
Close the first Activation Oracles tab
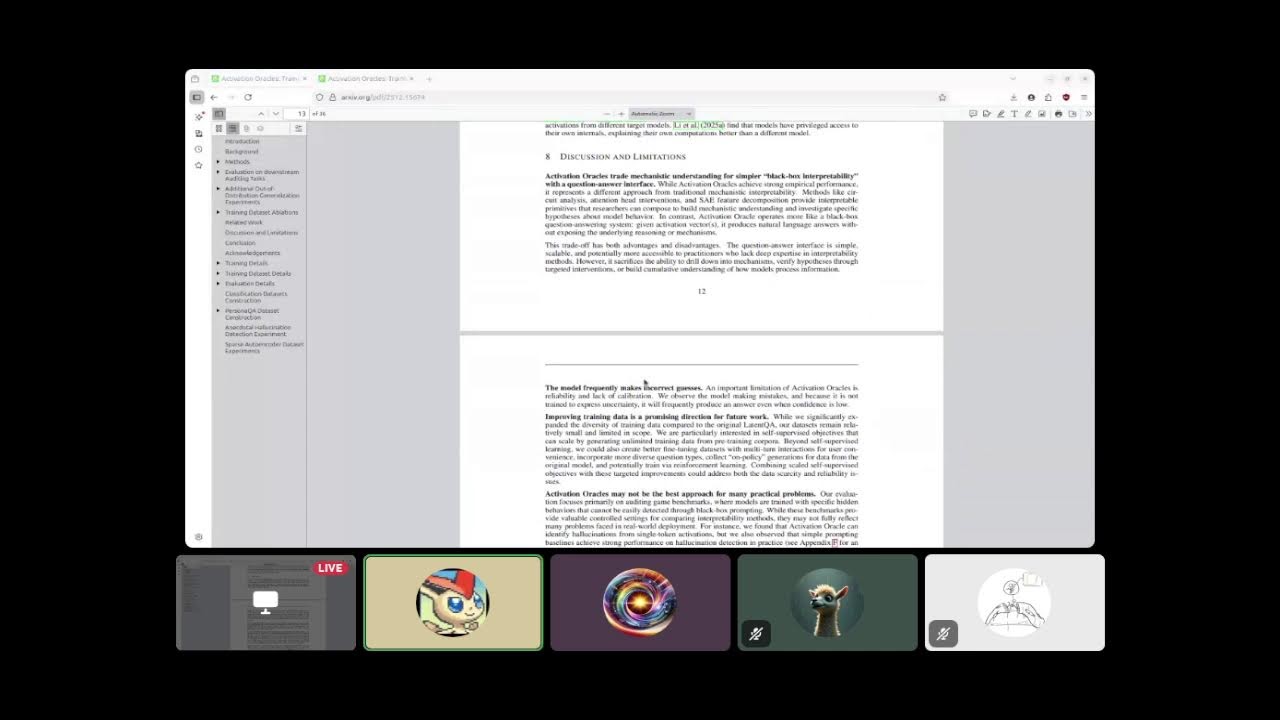[305, 78]
